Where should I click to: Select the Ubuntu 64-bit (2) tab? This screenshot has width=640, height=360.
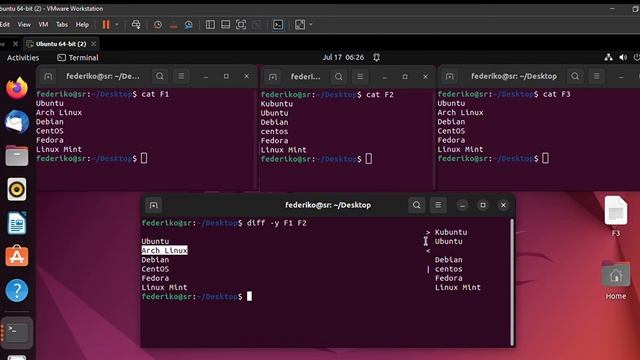pyautogui.click(x=61, y=44)
